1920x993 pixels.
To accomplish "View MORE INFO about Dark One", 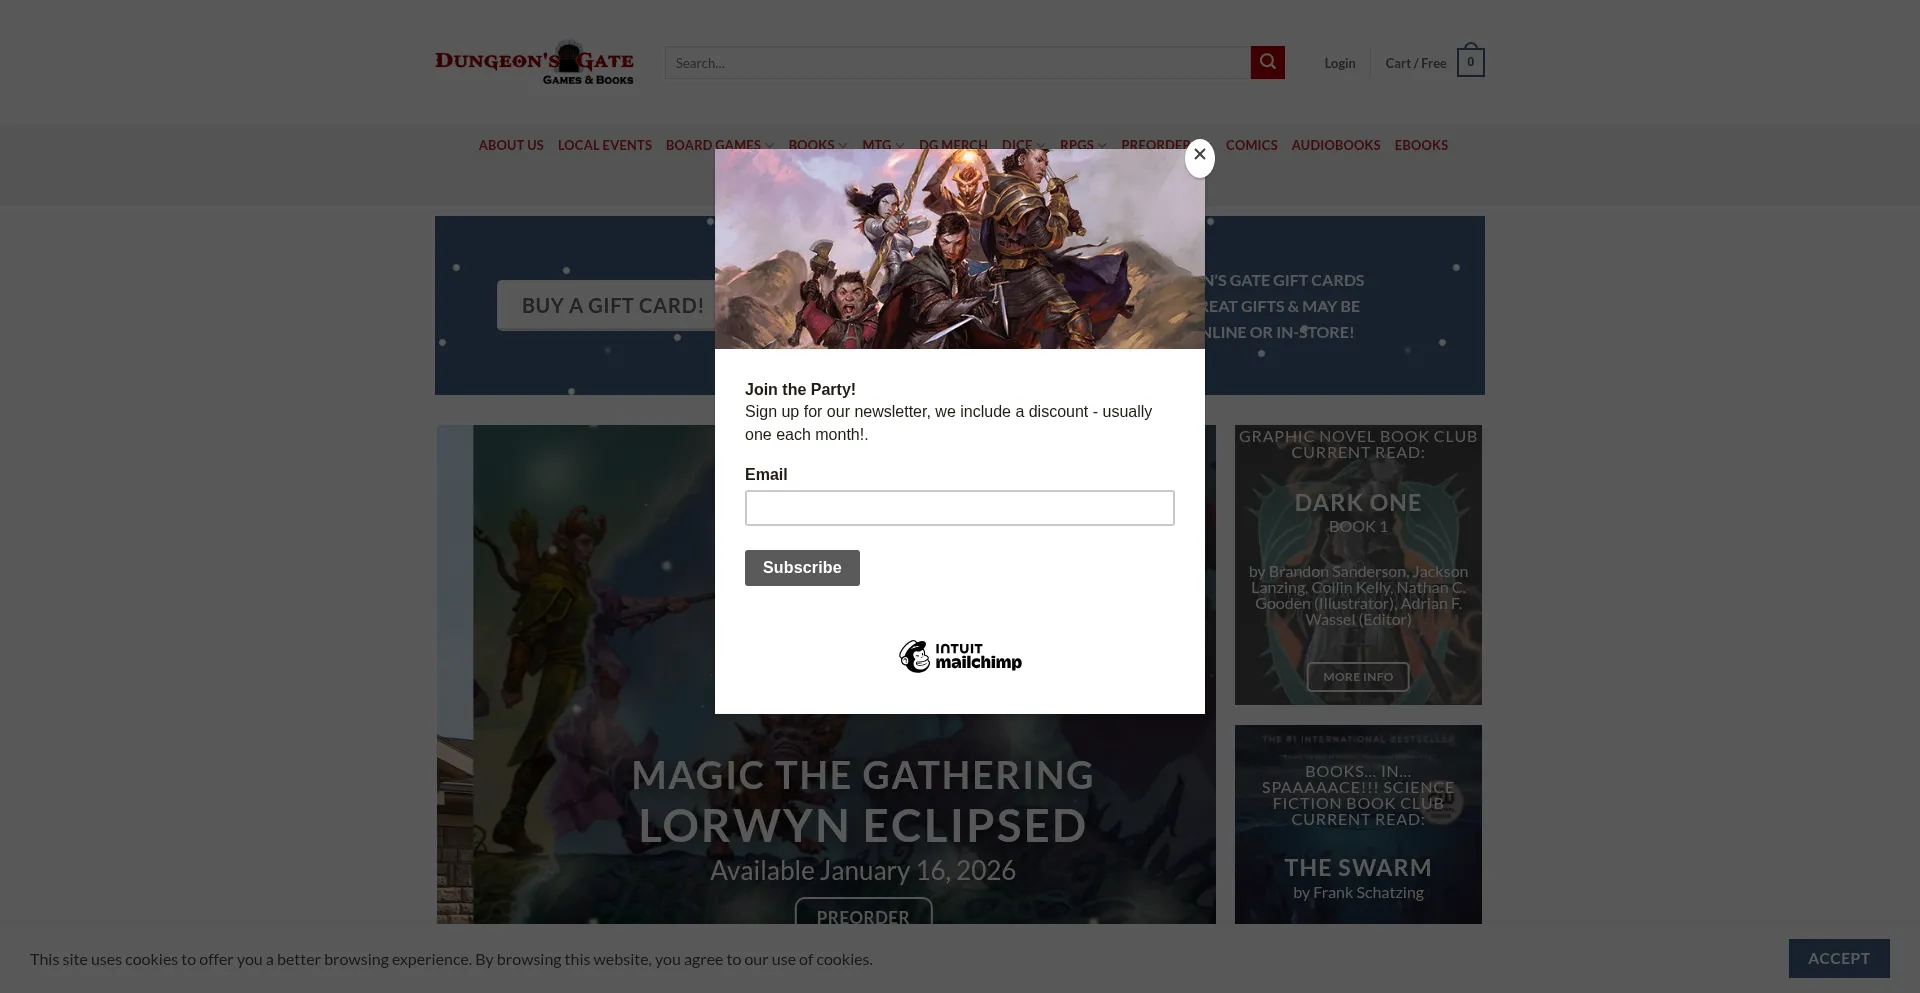I will (x=1357, y=676).
